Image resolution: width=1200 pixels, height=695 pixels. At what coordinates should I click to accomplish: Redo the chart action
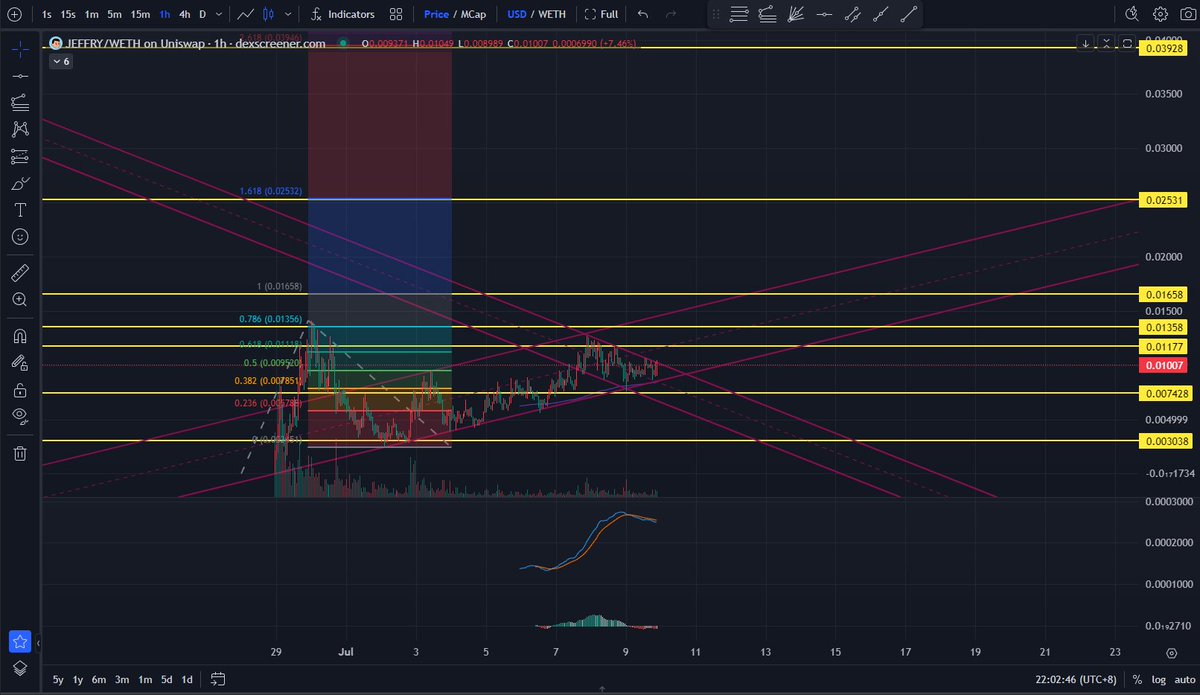tap(671, 15)
